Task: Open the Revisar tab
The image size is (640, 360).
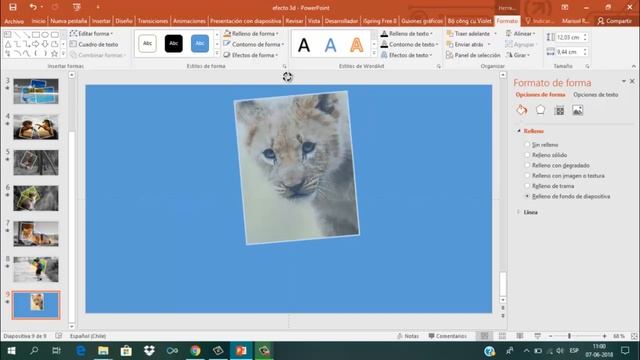Action: pyautogui.click(x=294, y=21)
